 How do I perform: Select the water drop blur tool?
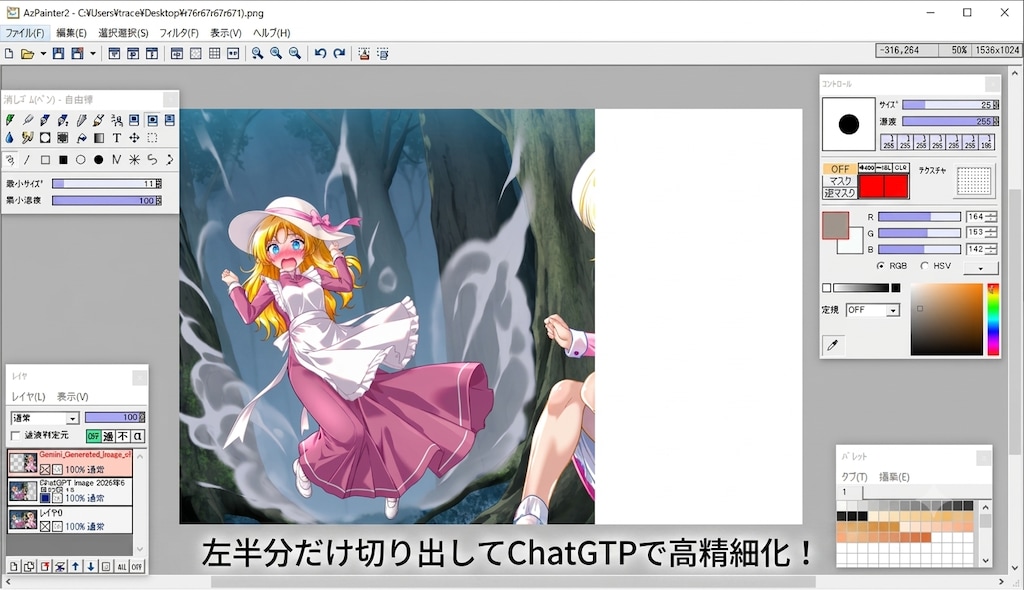click(10, 138)
